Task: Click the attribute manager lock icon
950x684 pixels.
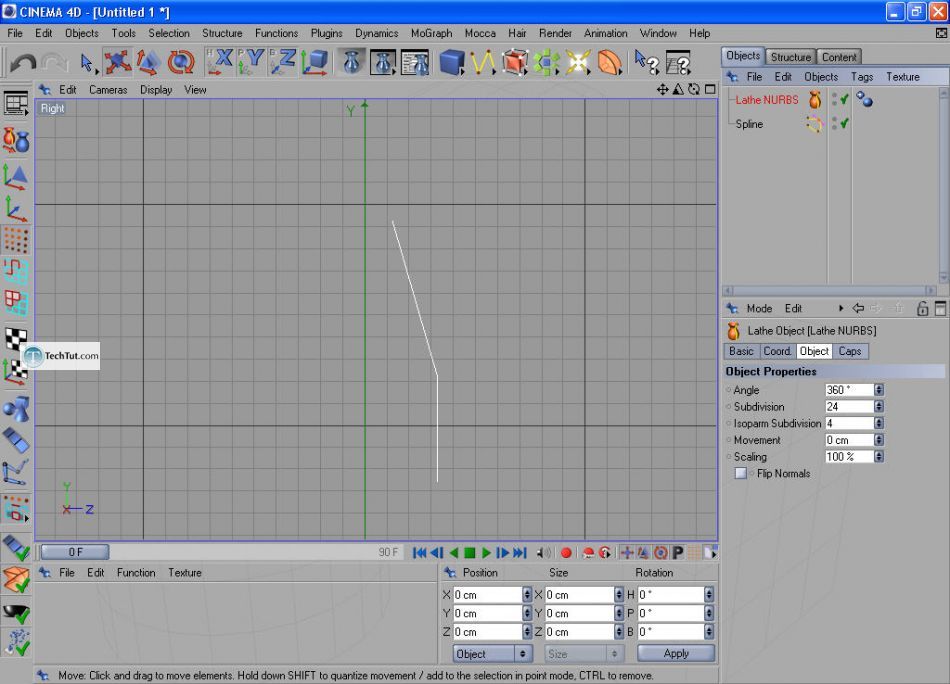Action: (x=922, y=308)
